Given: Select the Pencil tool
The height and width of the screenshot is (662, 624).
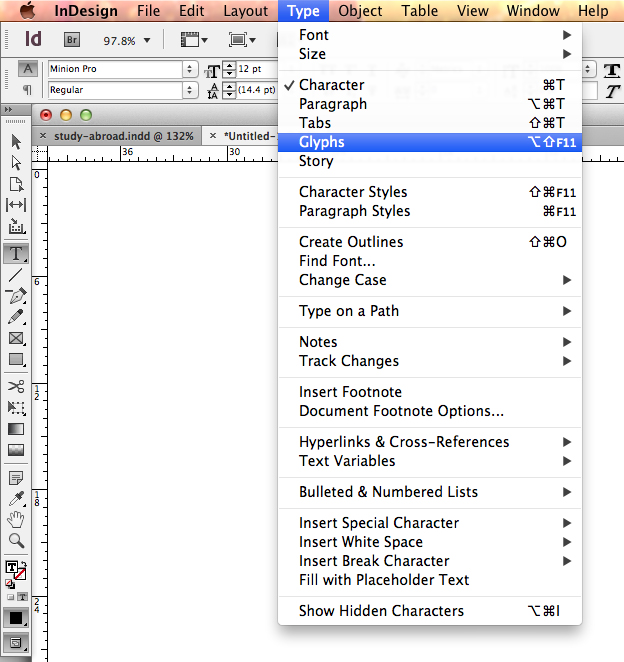Looking at the screenshot, I should coord(16,317).
